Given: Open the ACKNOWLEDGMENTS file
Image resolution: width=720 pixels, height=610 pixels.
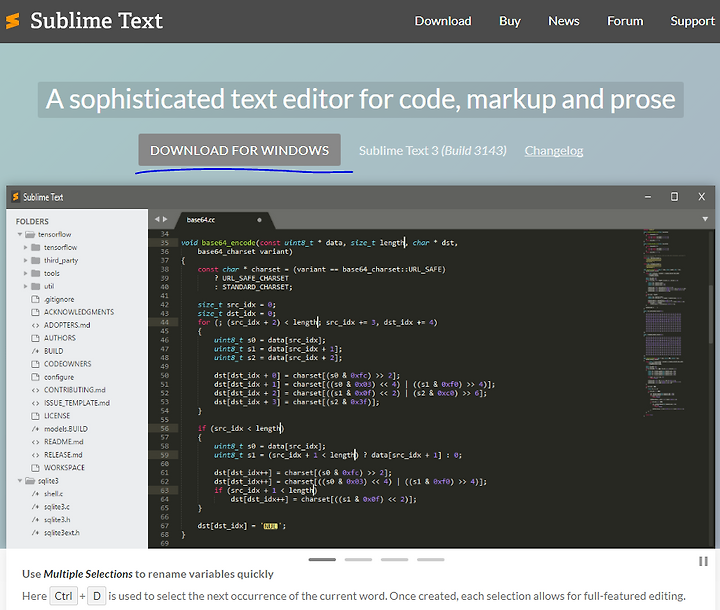Looking at the screenshot, I should [79, 312].
